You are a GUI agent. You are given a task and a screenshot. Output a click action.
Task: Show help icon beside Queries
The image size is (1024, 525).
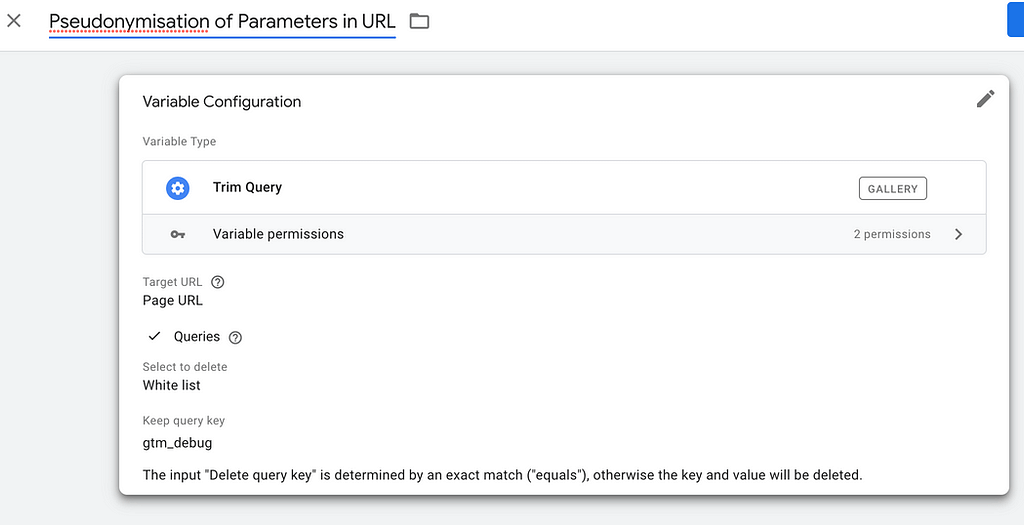[x=236, y=338]
